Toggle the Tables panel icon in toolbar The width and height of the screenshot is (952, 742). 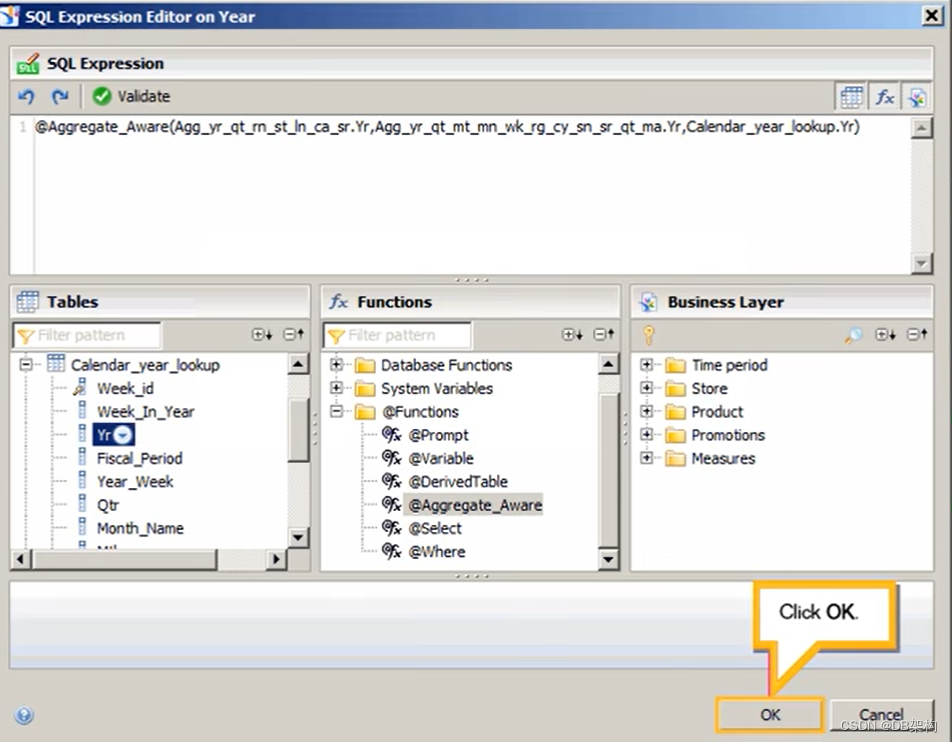pyautogui.click(x=851, y=97)
